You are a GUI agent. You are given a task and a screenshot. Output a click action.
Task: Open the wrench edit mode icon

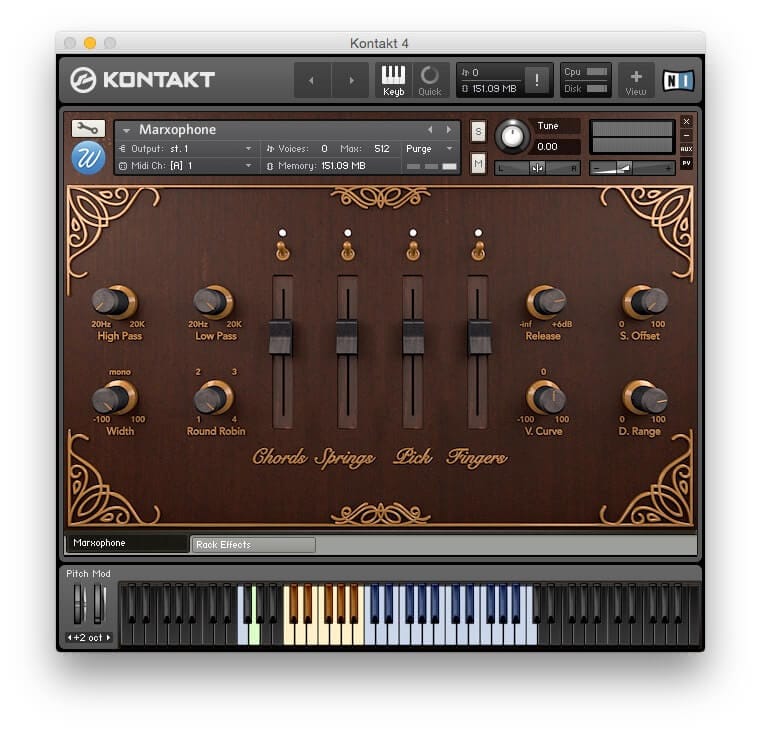[x=88, y=128]
